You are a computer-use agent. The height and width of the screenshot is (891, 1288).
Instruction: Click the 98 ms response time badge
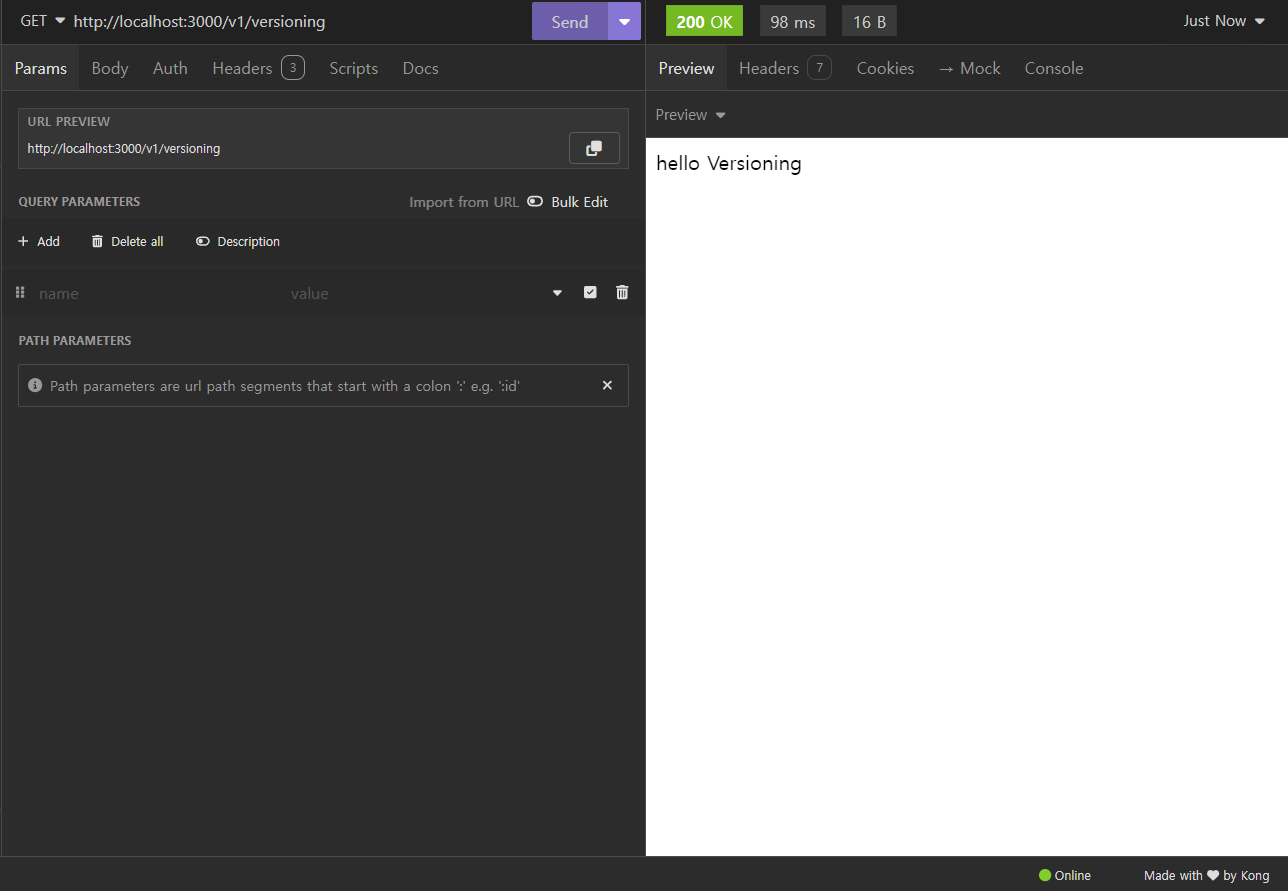pyautogui.click(x=792, y=20)
